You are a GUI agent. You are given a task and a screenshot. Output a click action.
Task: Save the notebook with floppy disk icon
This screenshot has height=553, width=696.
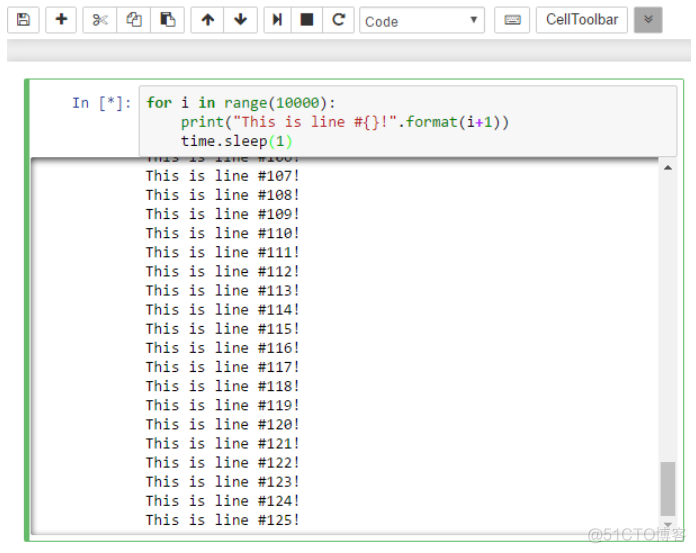tap(23, 20)
